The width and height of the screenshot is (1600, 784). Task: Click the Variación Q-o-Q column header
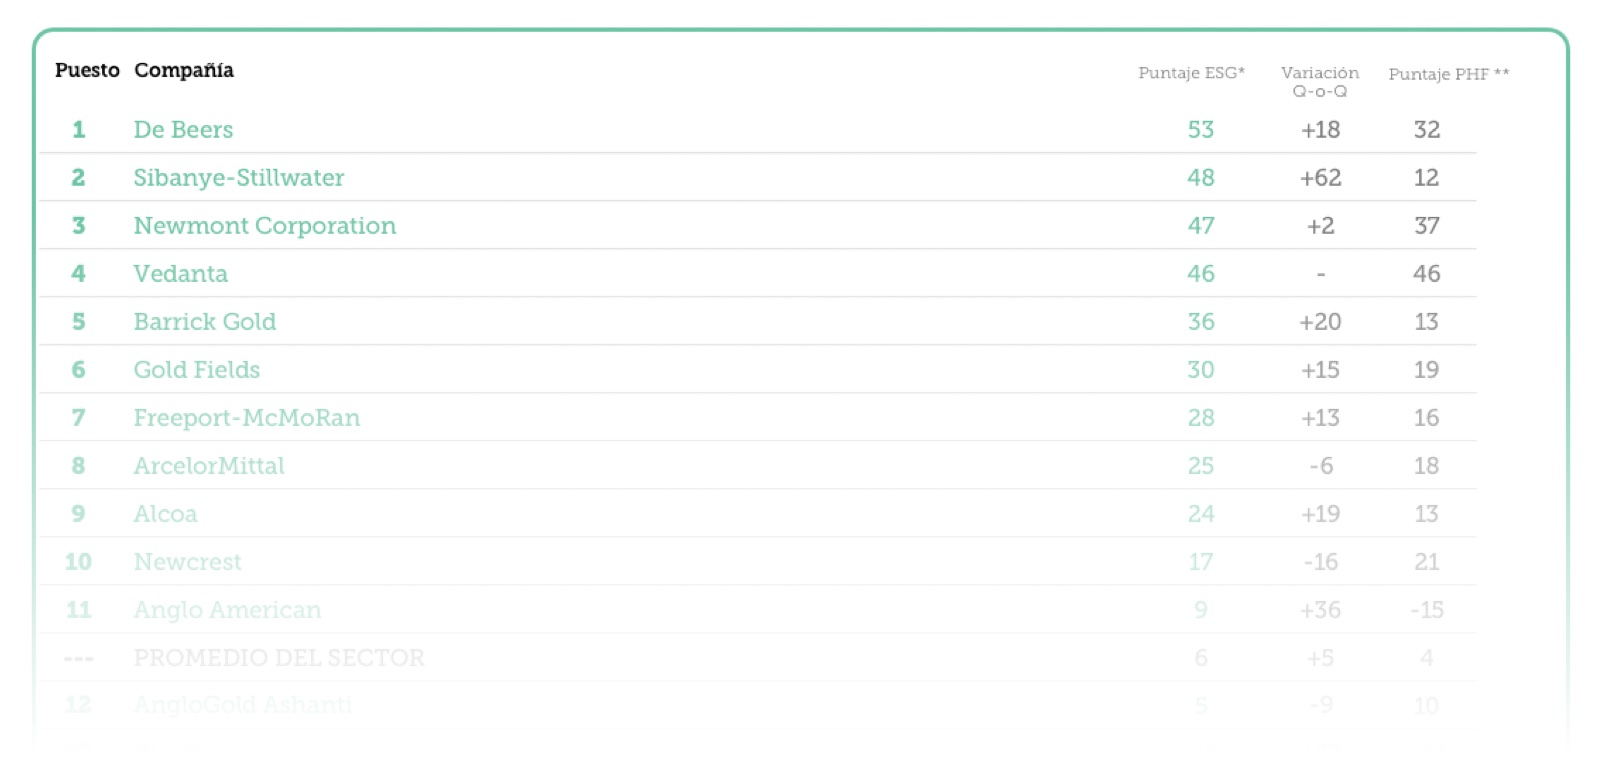(1320, 82)
